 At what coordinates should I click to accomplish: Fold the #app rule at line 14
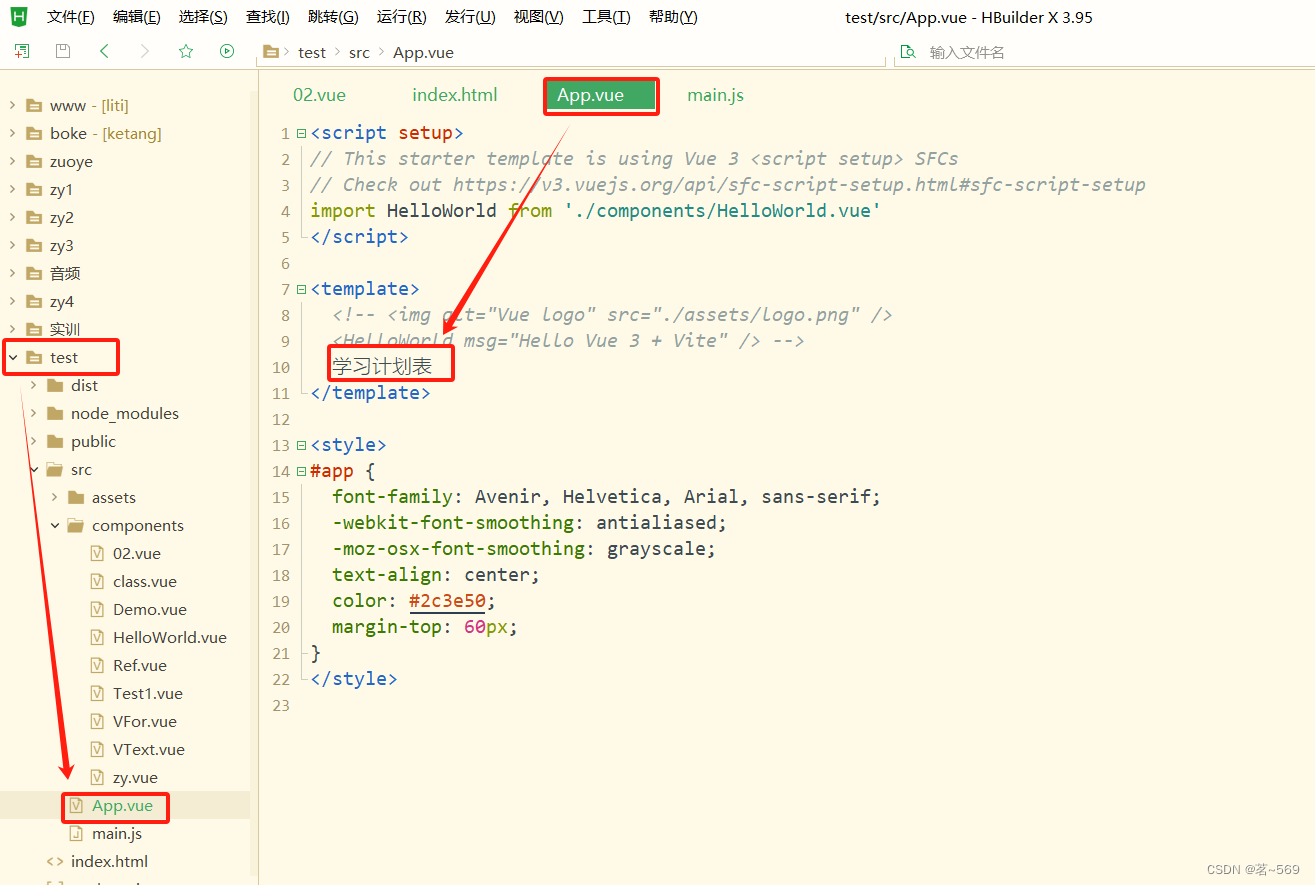pyautogui.click(x=301, y=471)
